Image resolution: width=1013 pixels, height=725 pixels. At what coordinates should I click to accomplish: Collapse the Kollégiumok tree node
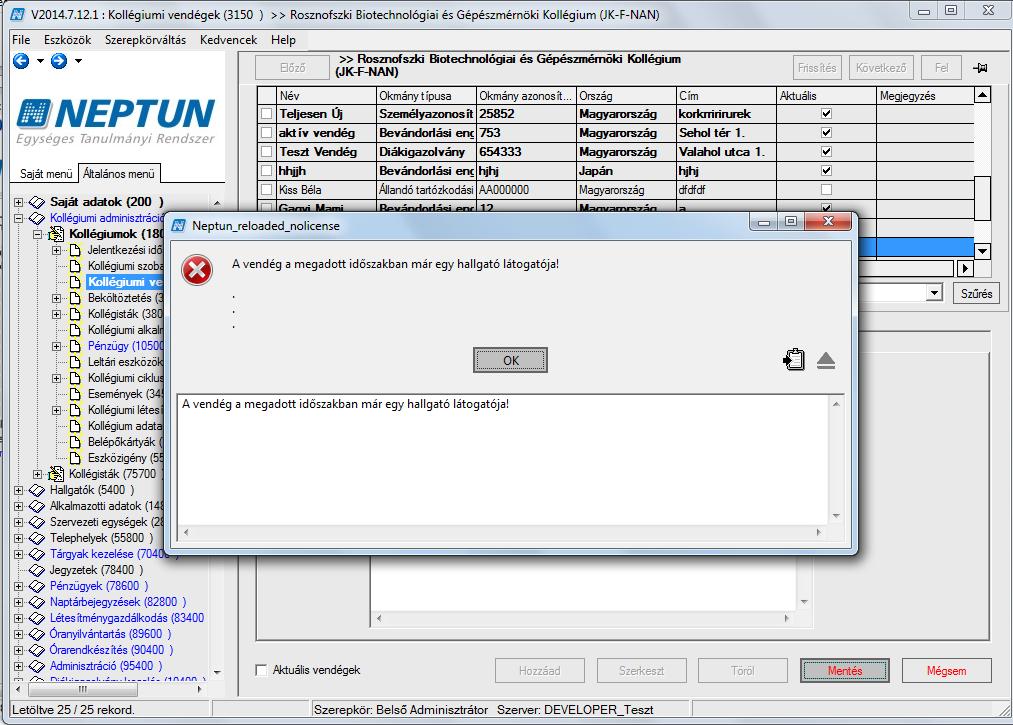[37, 234]
